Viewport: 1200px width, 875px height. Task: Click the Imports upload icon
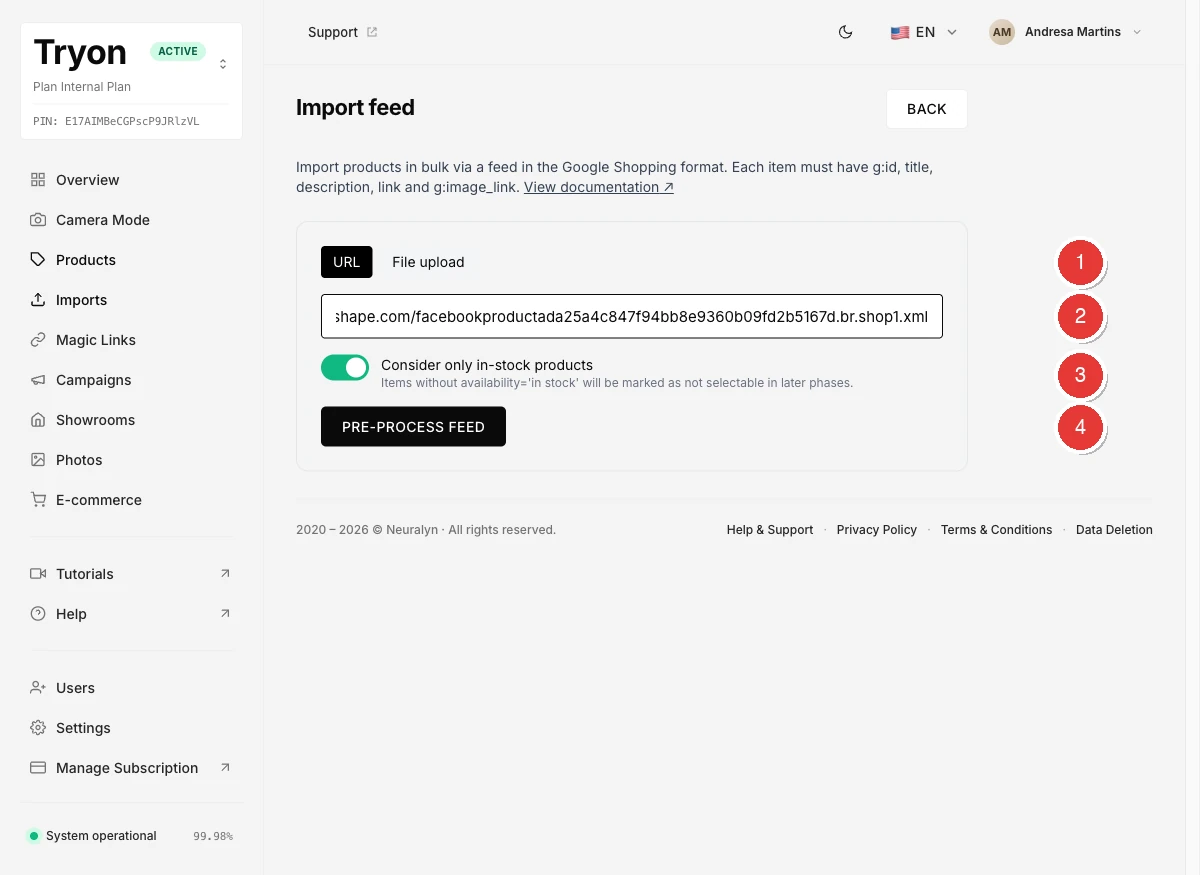[x=38, y=300]
